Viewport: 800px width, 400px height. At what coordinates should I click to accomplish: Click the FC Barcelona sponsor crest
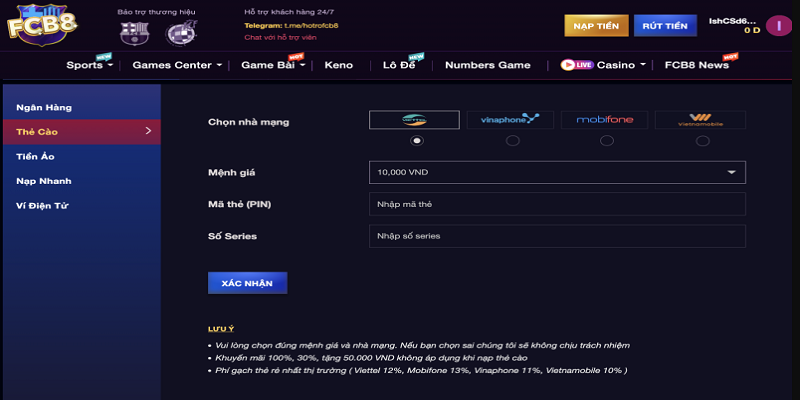point(133,32)
